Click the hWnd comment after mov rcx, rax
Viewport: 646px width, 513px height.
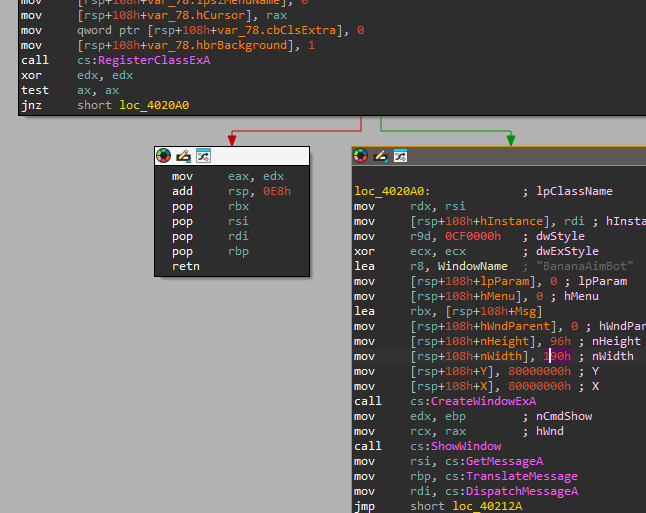(550, 431)
